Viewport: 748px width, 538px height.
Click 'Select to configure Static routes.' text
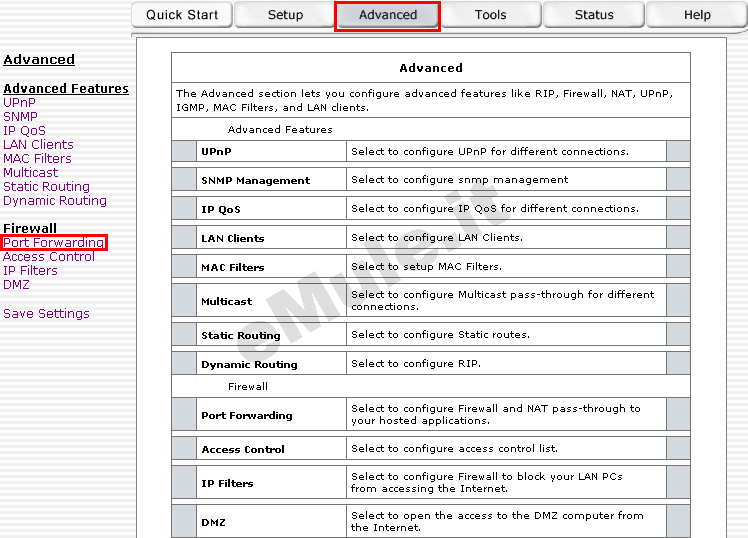(440, 335)
